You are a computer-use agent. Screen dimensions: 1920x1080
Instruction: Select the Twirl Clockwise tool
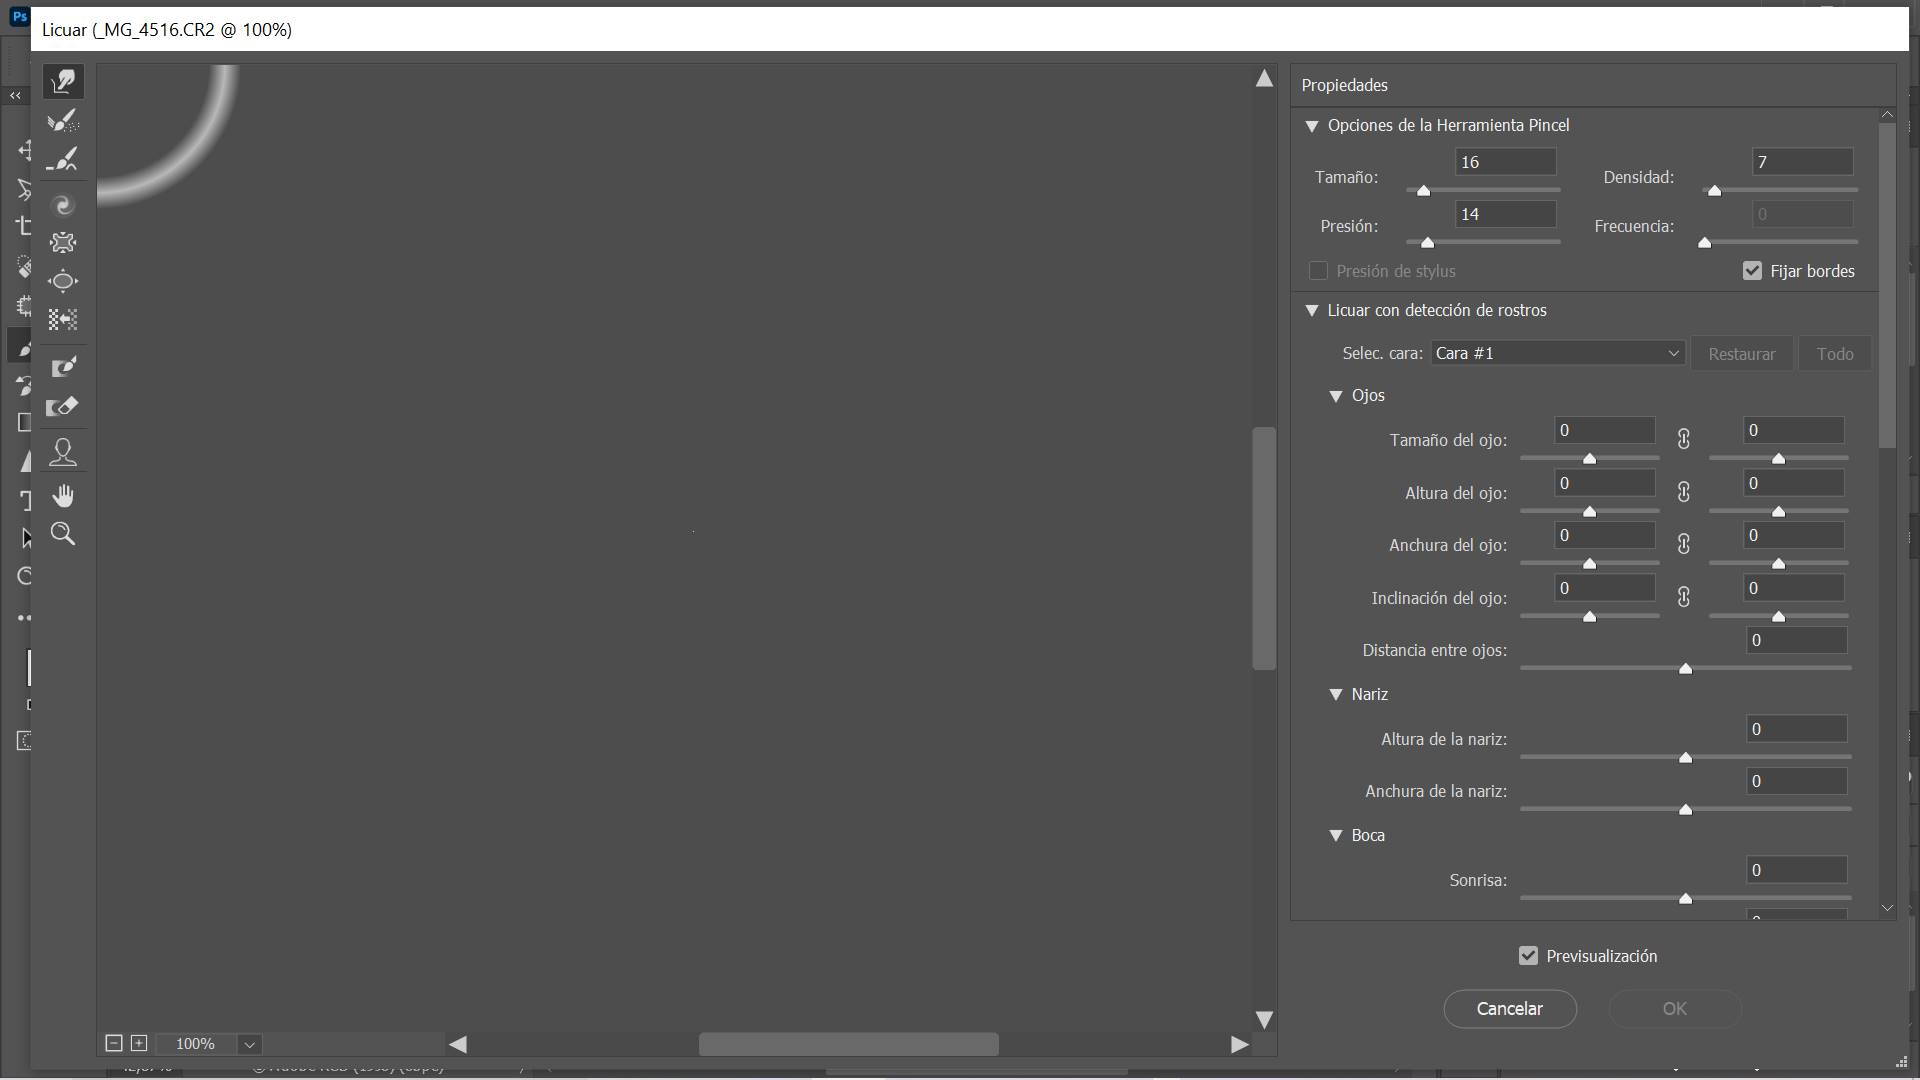tap(63, 205)
